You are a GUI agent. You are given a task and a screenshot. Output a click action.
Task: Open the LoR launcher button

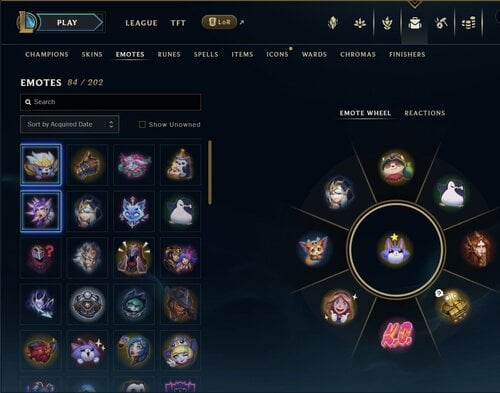[x=219, y=22]
